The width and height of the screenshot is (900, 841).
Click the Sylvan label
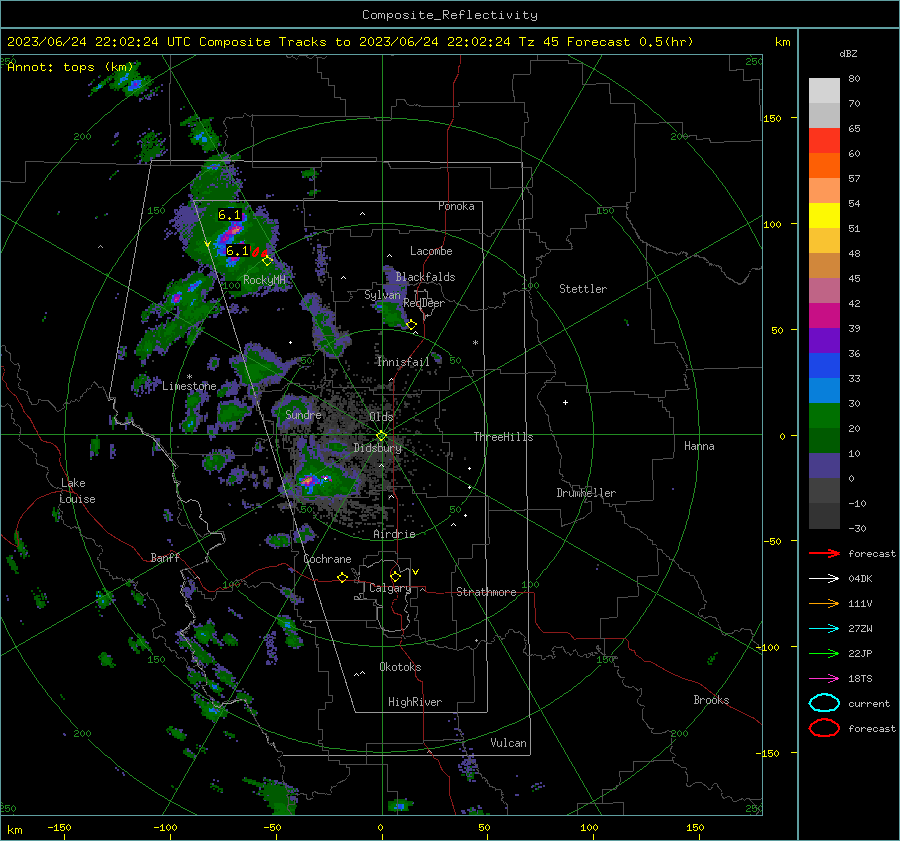tap(382, 295)
